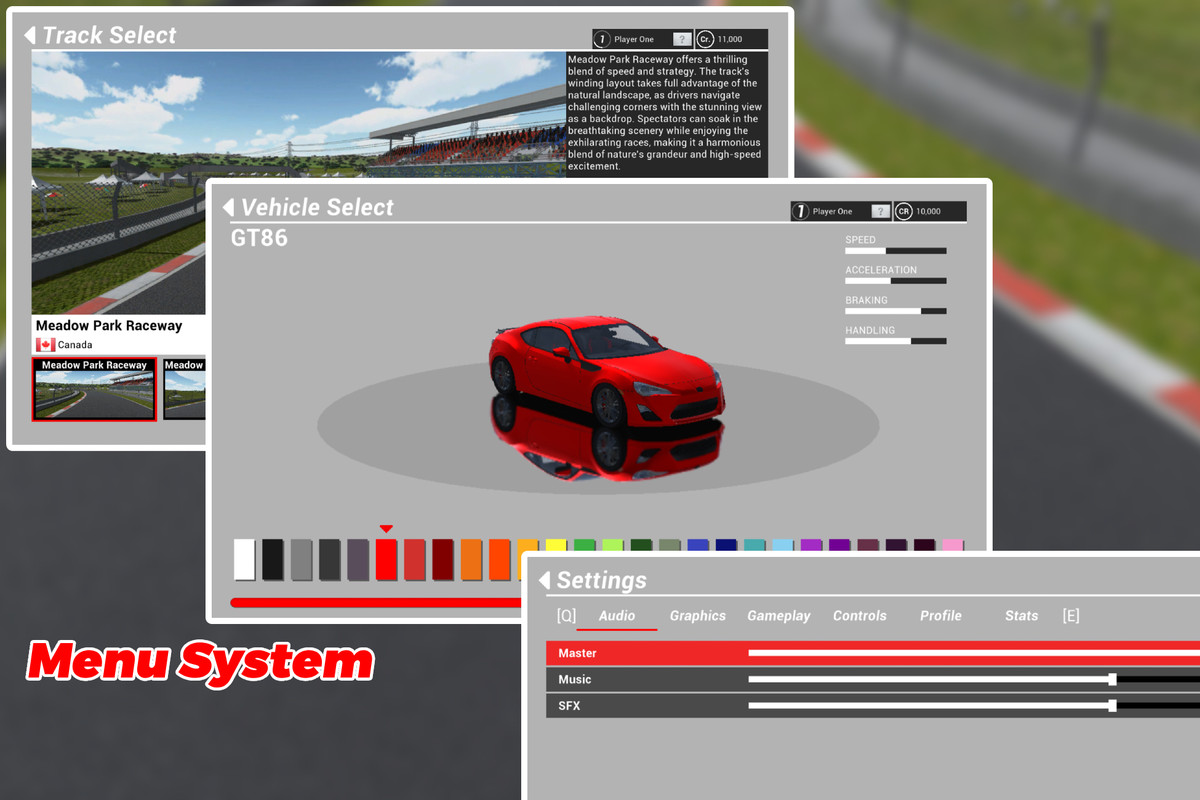Select the Meadow Park Raceway track thumbnail
The image size is (1200, 800).
tap(94, 389)
